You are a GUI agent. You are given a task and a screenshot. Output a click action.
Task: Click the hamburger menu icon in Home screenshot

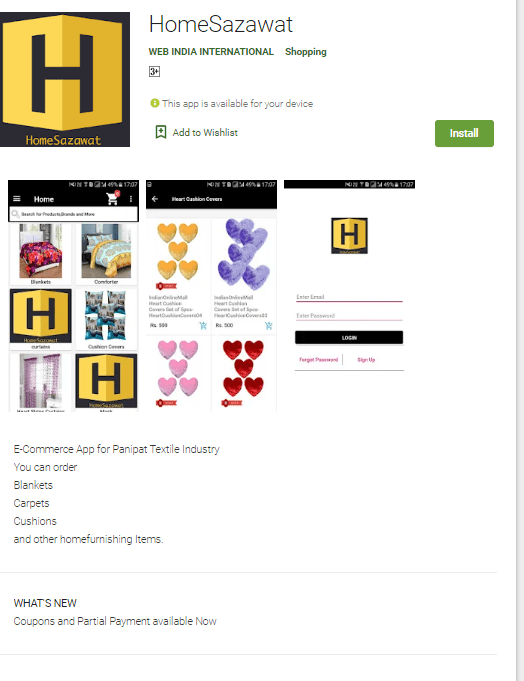17,199
